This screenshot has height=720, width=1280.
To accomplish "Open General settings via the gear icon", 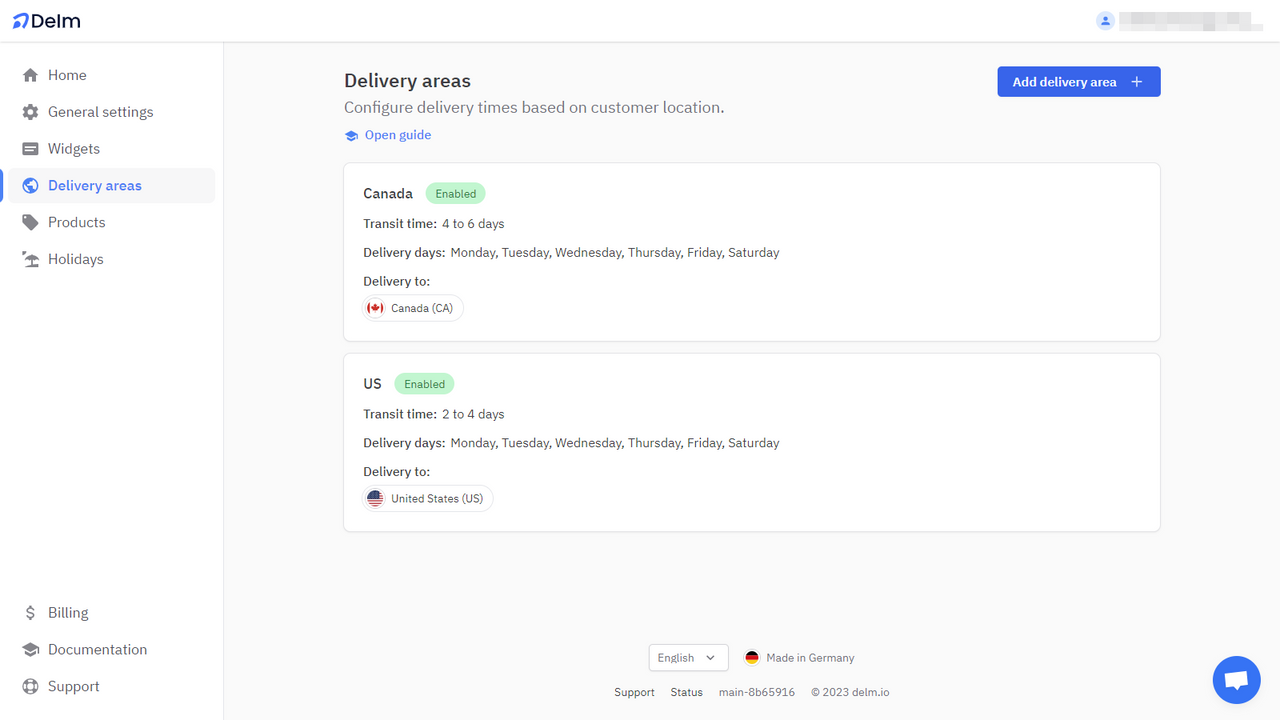I will [31, 111].
